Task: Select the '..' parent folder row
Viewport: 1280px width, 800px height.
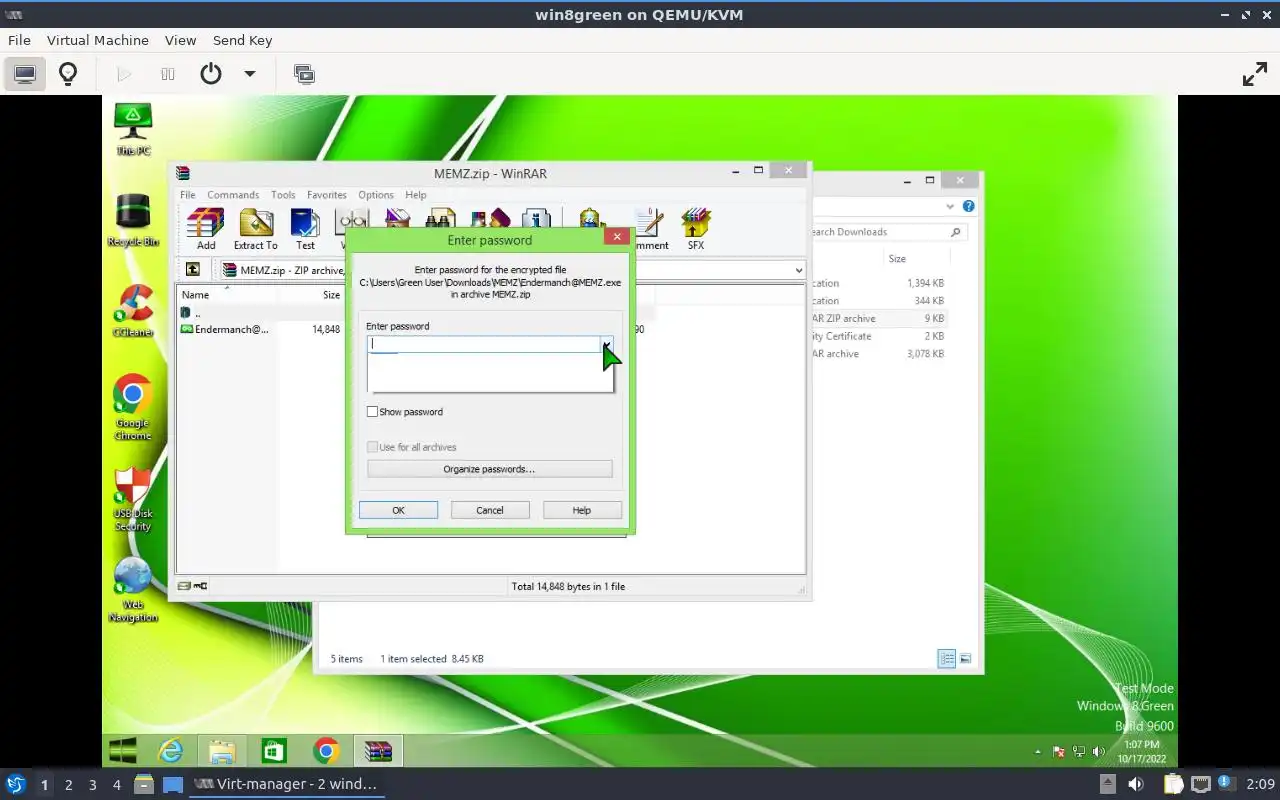Action: click(x=191, y=313)
